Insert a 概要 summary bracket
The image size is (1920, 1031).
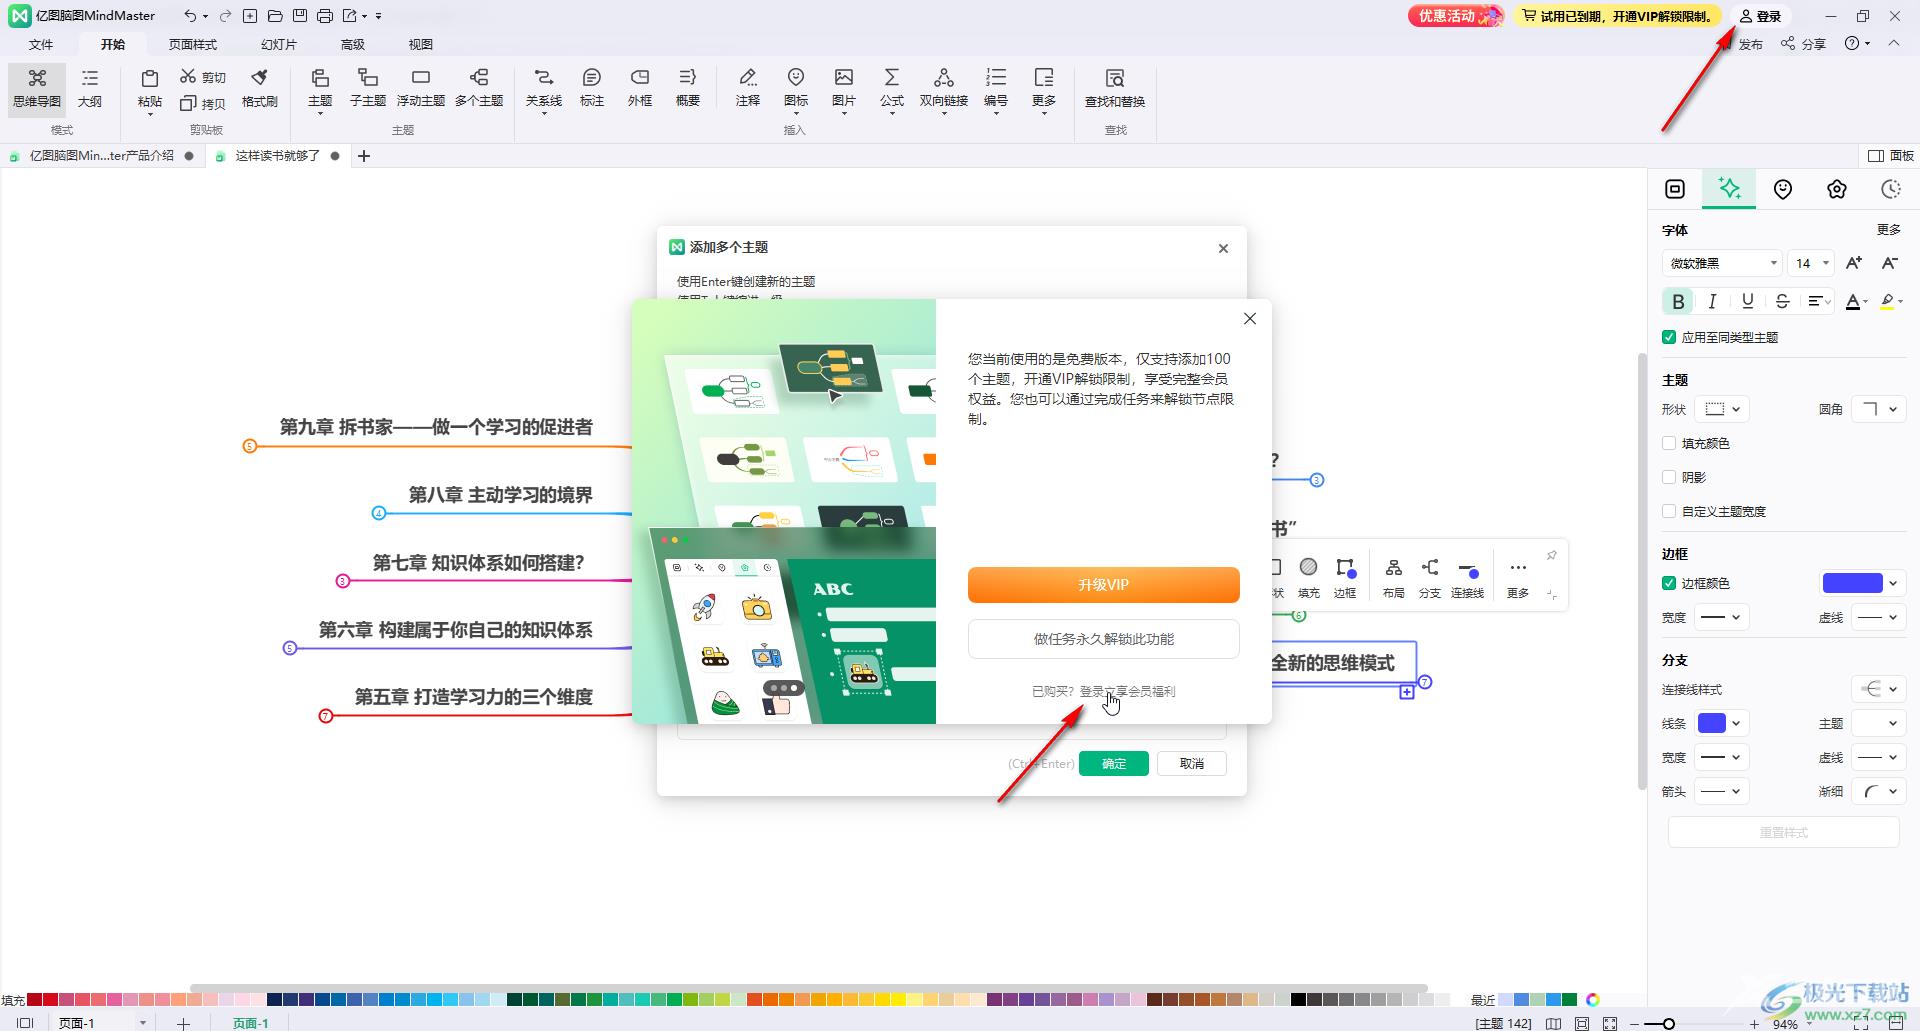pos(688,88)
